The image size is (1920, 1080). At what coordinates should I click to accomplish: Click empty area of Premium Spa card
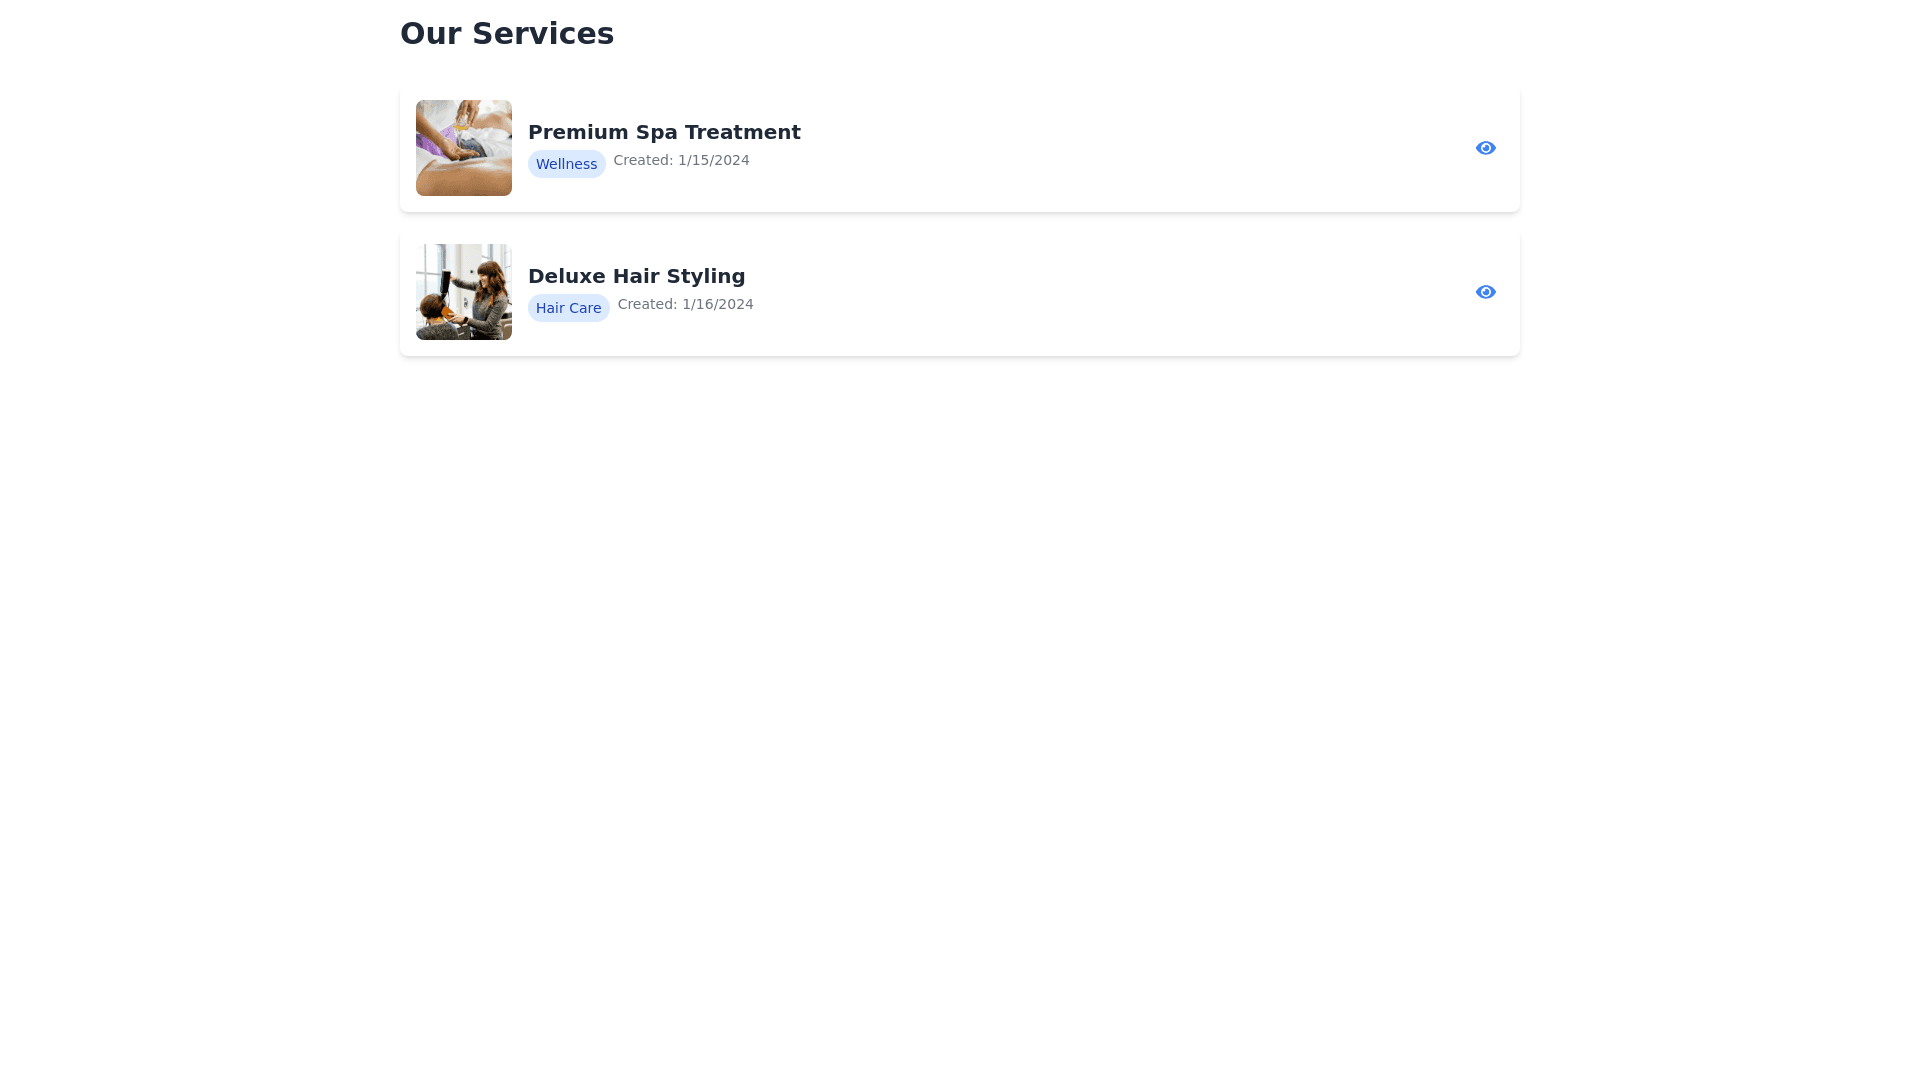pos(1100,148)
